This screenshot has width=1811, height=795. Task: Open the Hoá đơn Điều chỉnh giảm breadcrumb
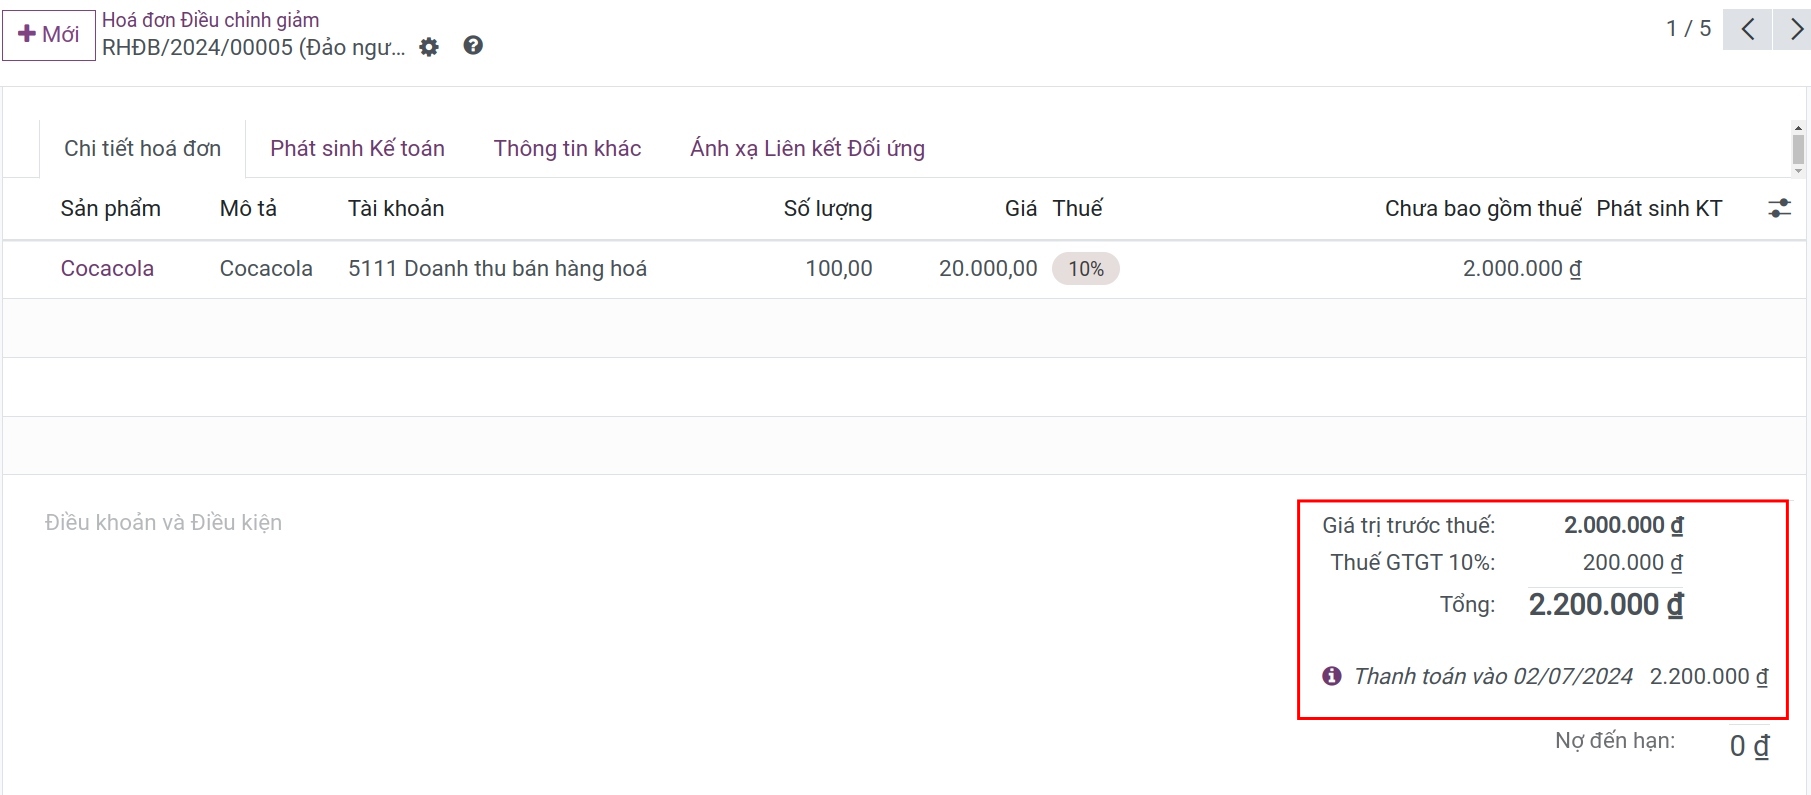210,20
